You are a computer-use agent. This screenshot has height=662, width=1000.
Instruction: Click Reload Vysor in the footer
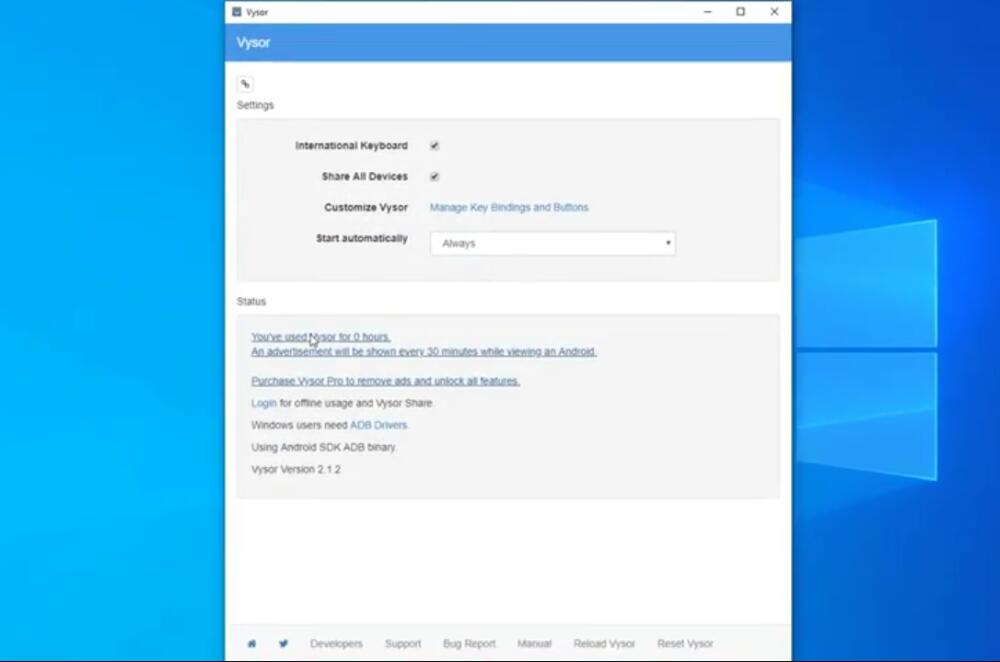click(605, 644)
